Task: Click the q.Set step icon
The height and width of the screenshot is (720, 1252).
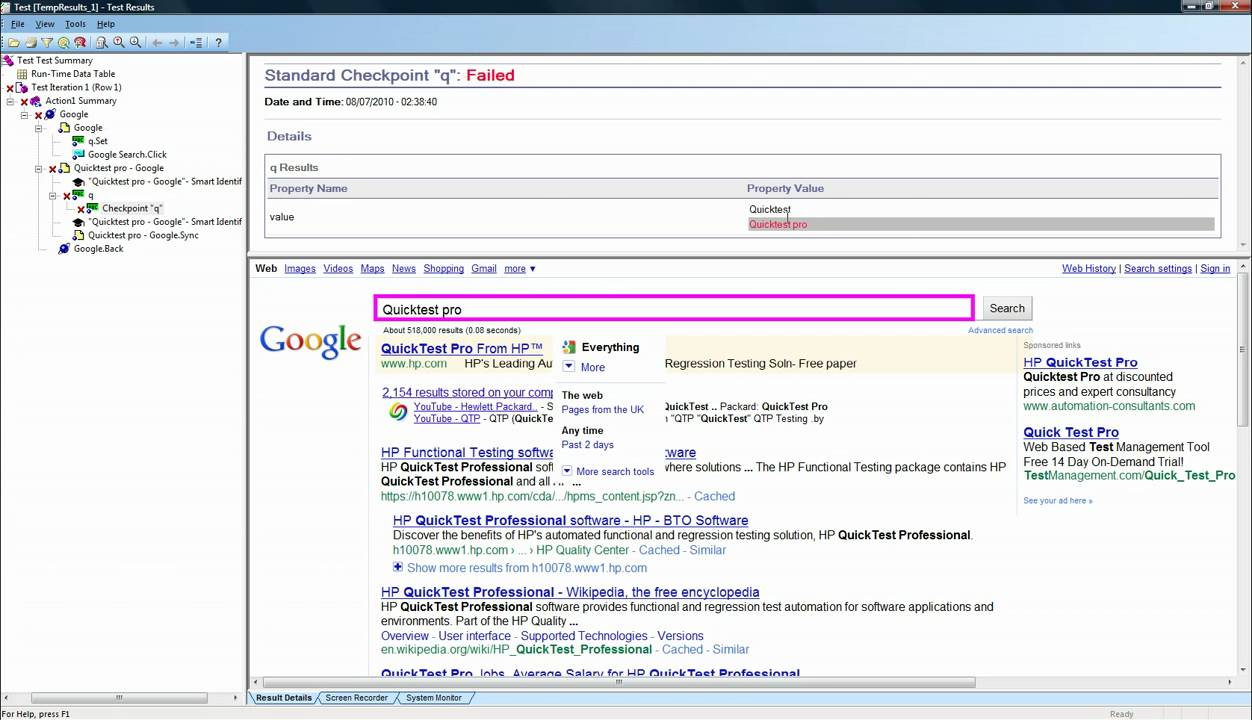Action: 78,141
